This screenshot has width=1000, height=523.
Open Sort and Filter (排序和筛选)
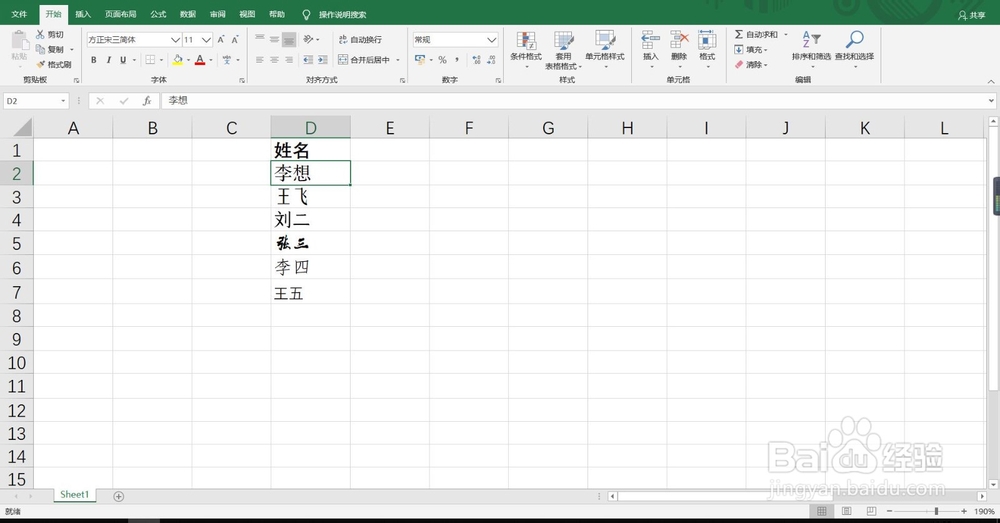[x=811, y=48]
